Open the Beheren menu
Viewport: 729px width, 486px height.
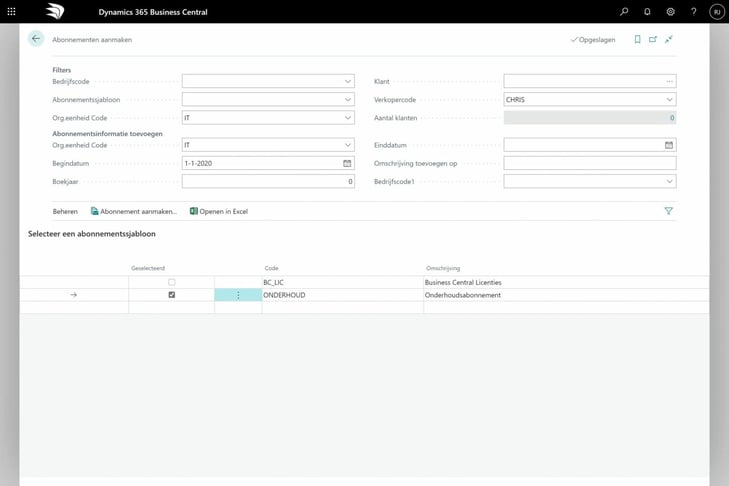click(x=65, y=212)
